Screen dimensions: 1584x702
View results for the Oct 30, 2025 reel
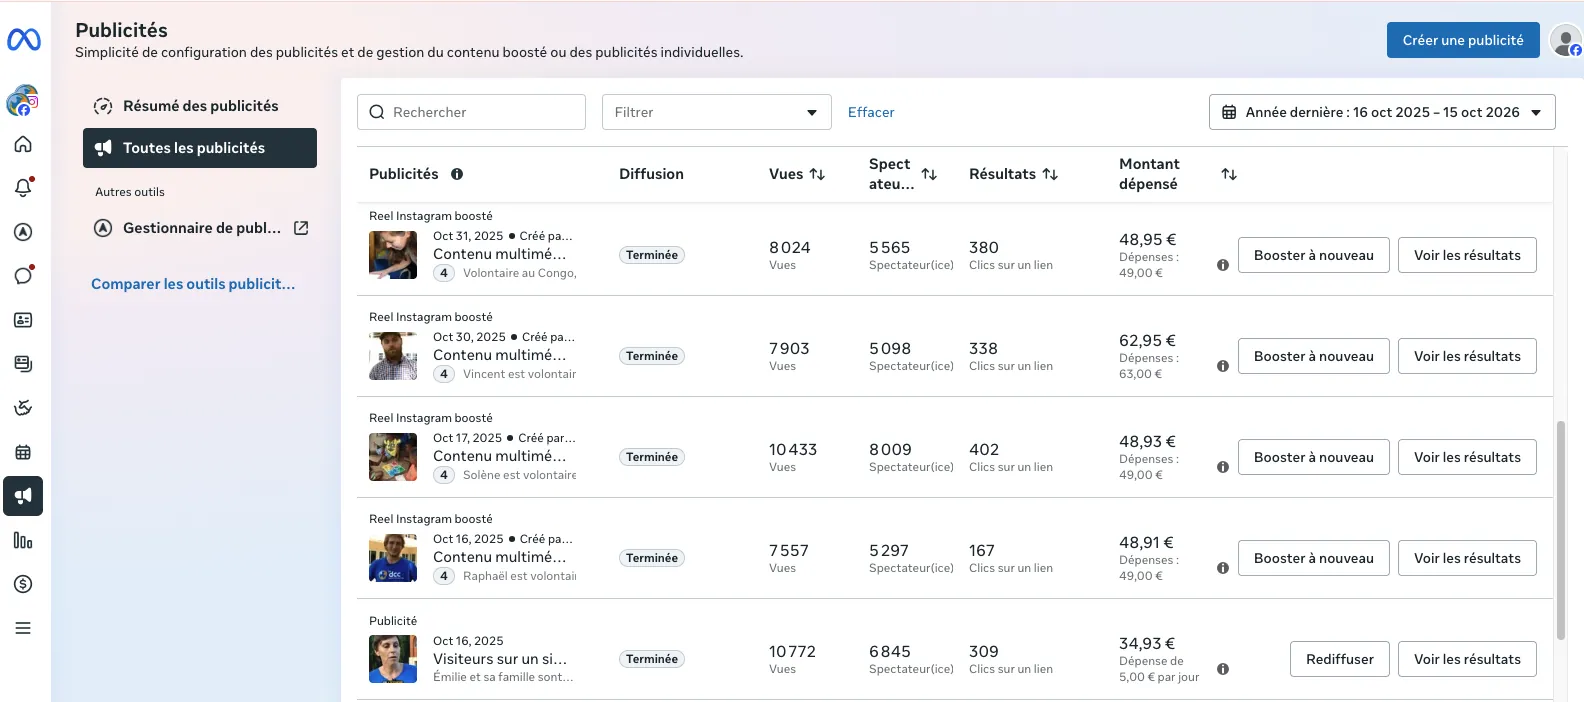1467,356
